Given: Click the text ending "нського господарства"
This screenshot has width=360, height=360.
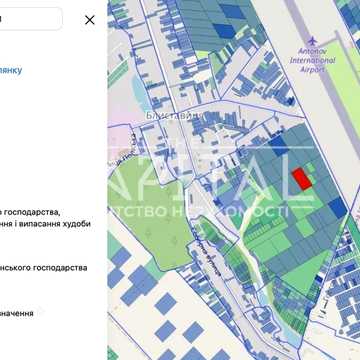Looking at the screenshot, I should (44, 268).
